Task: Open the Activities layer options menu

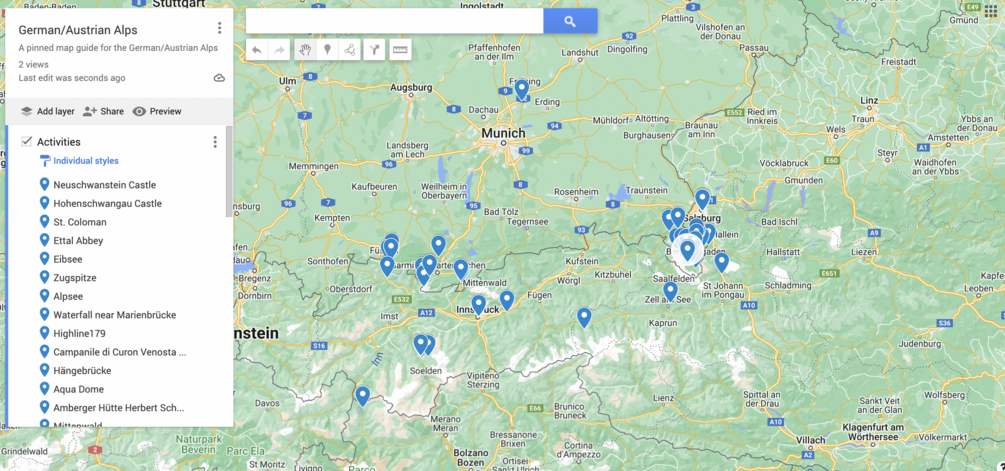Action: coord(215,142)
